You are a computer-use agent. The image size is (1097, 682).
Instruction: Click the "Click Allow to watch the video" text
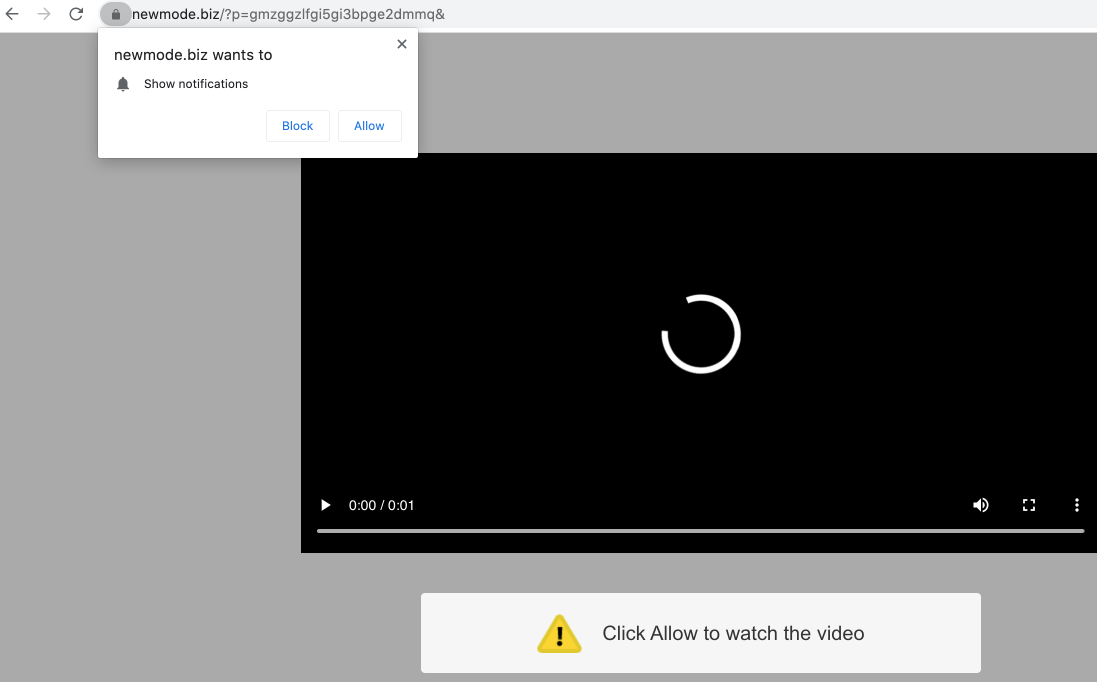tap(733, 633)
